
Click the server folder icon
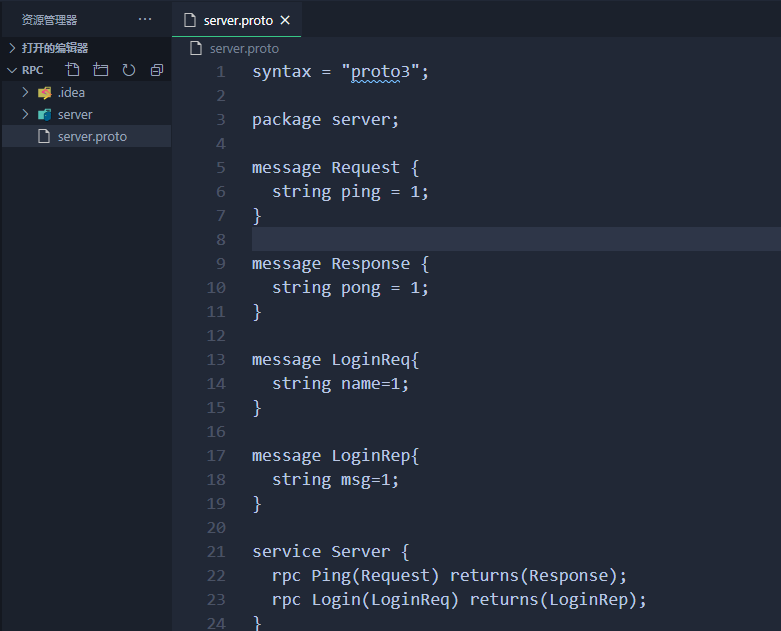pos(44,114)
